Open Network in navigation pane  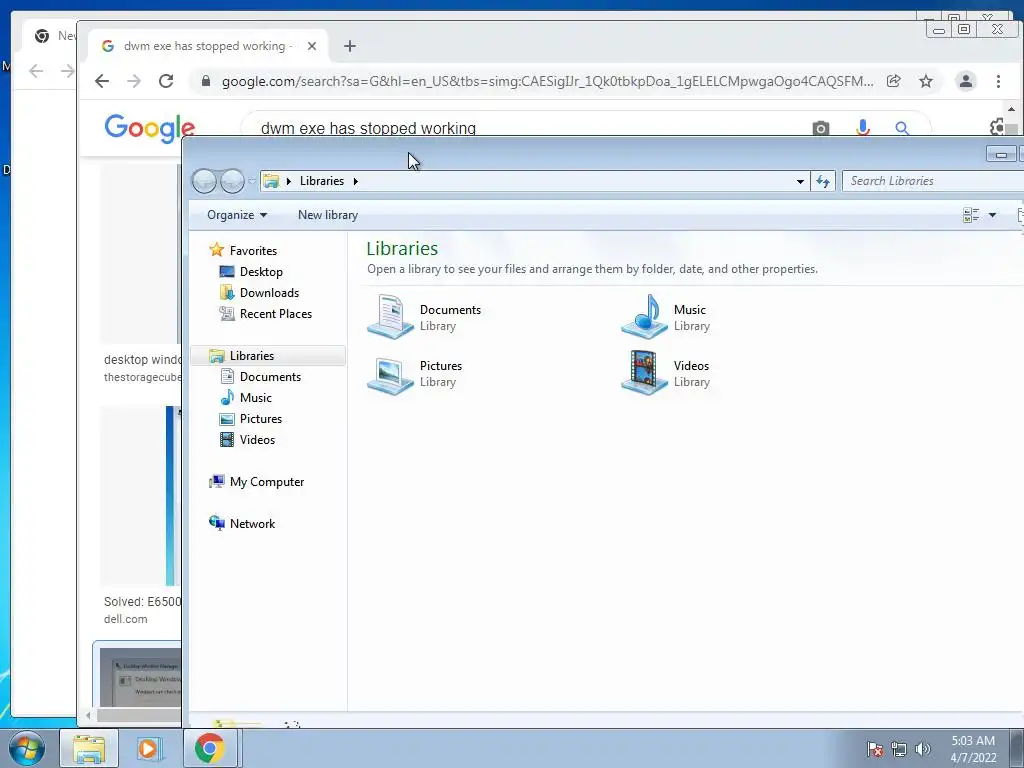[x=242, y=524]
